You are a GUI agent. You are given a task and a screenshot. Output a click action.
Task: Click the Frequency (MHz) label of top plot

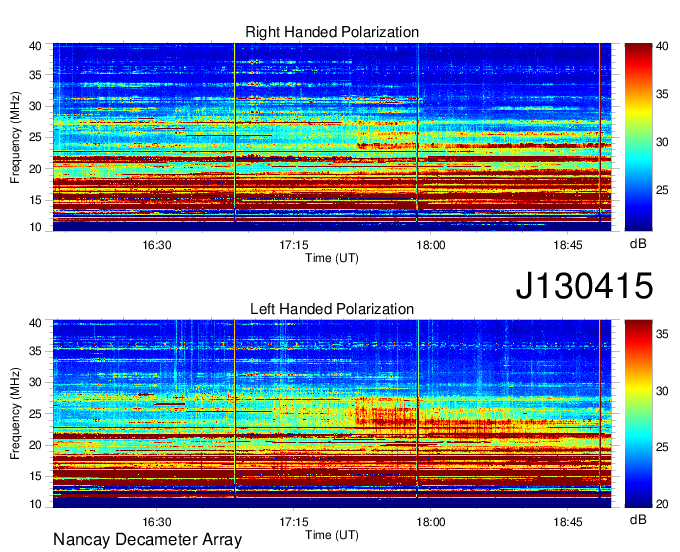(x=15, y=137)
